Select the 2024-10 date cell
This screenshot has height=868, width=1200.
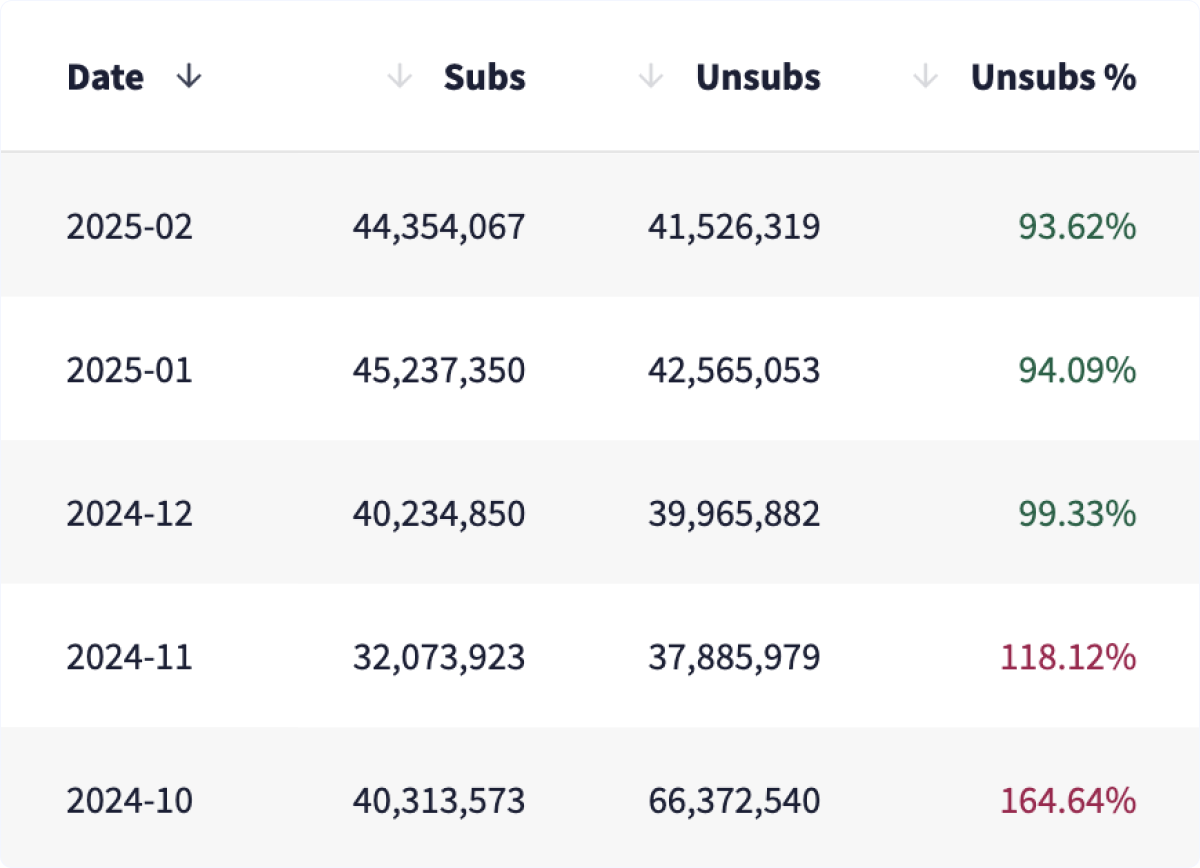pos(129,801)
